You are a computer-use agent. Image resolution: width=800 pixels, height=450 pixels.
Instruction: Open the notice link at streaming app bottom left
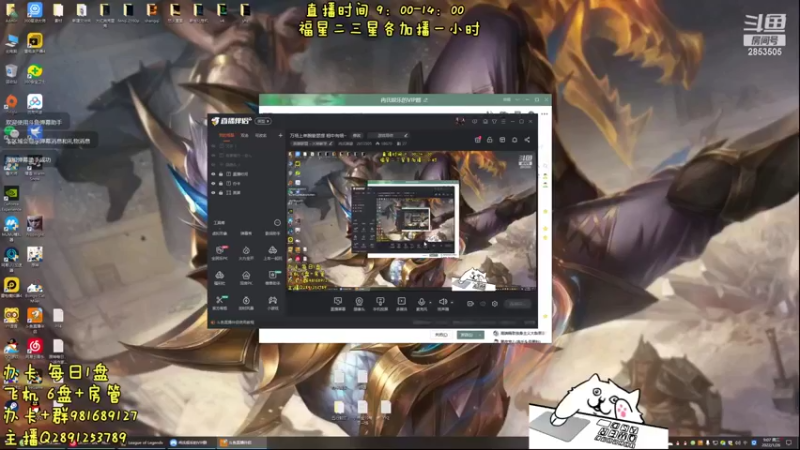point(234,322)
